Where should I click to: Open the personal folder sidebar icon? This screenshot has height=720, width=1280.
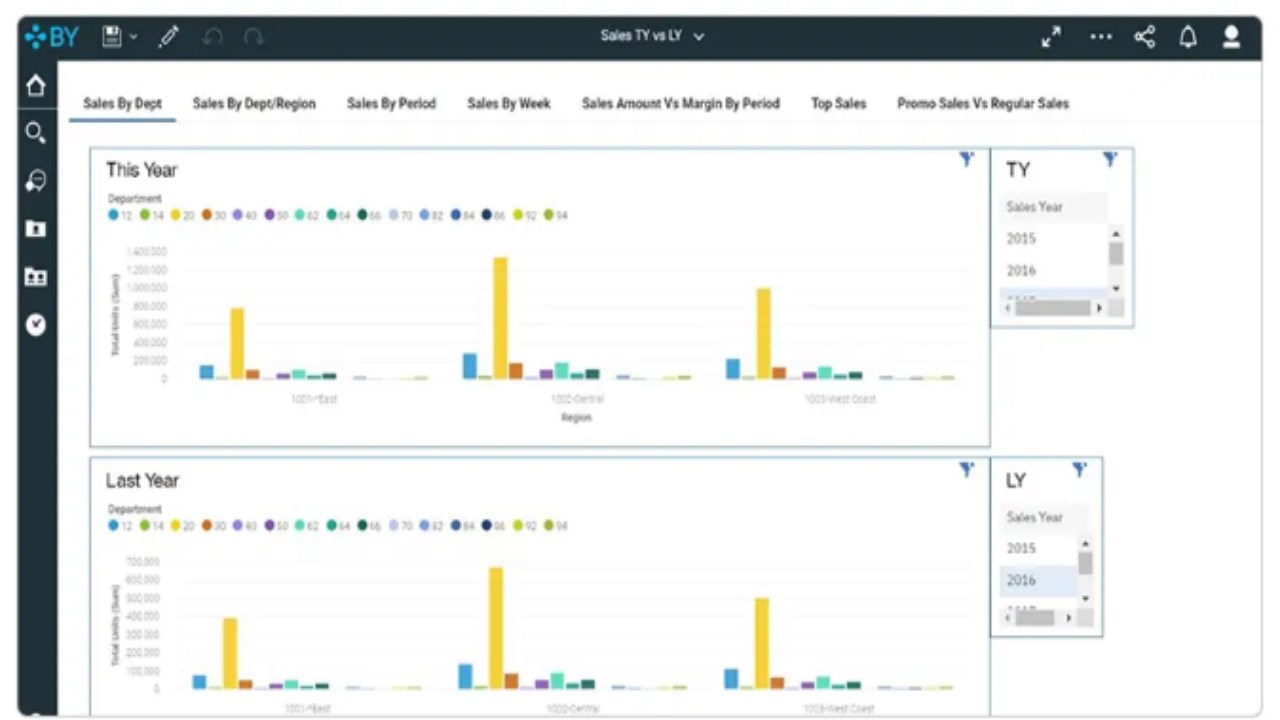[36, 229]
